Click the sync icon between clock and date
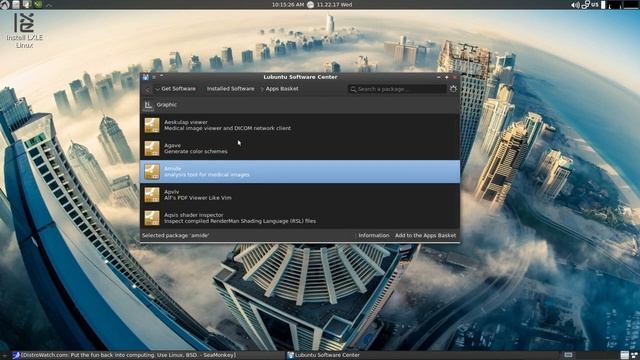The image size is (640, 360). click(310, 5)
